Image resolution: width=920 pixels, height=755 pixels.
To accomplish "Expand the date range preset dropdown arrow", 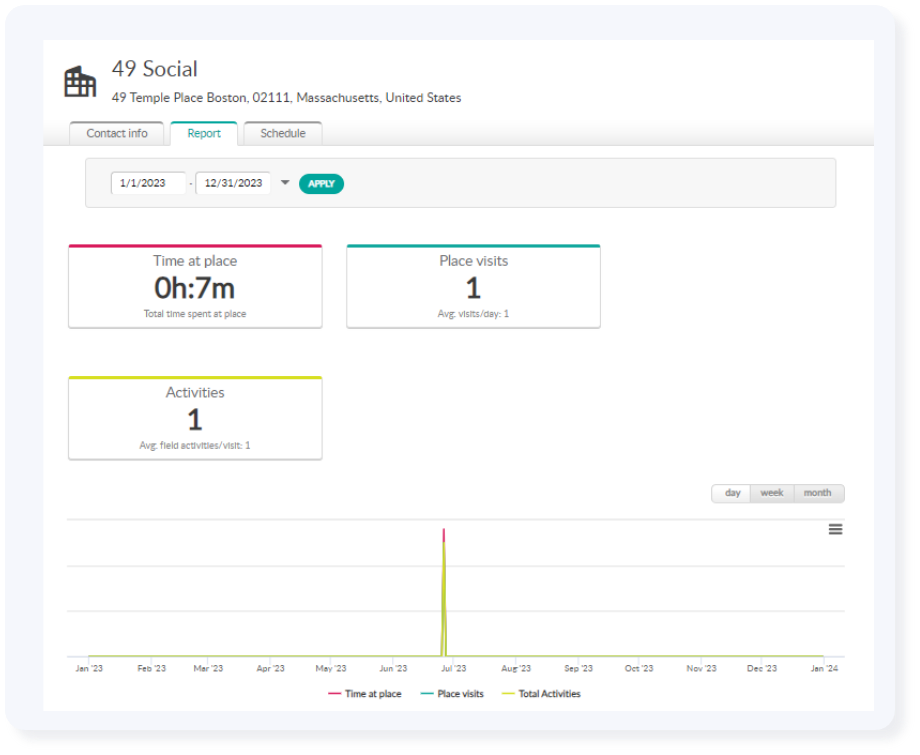I will [285, 183].
